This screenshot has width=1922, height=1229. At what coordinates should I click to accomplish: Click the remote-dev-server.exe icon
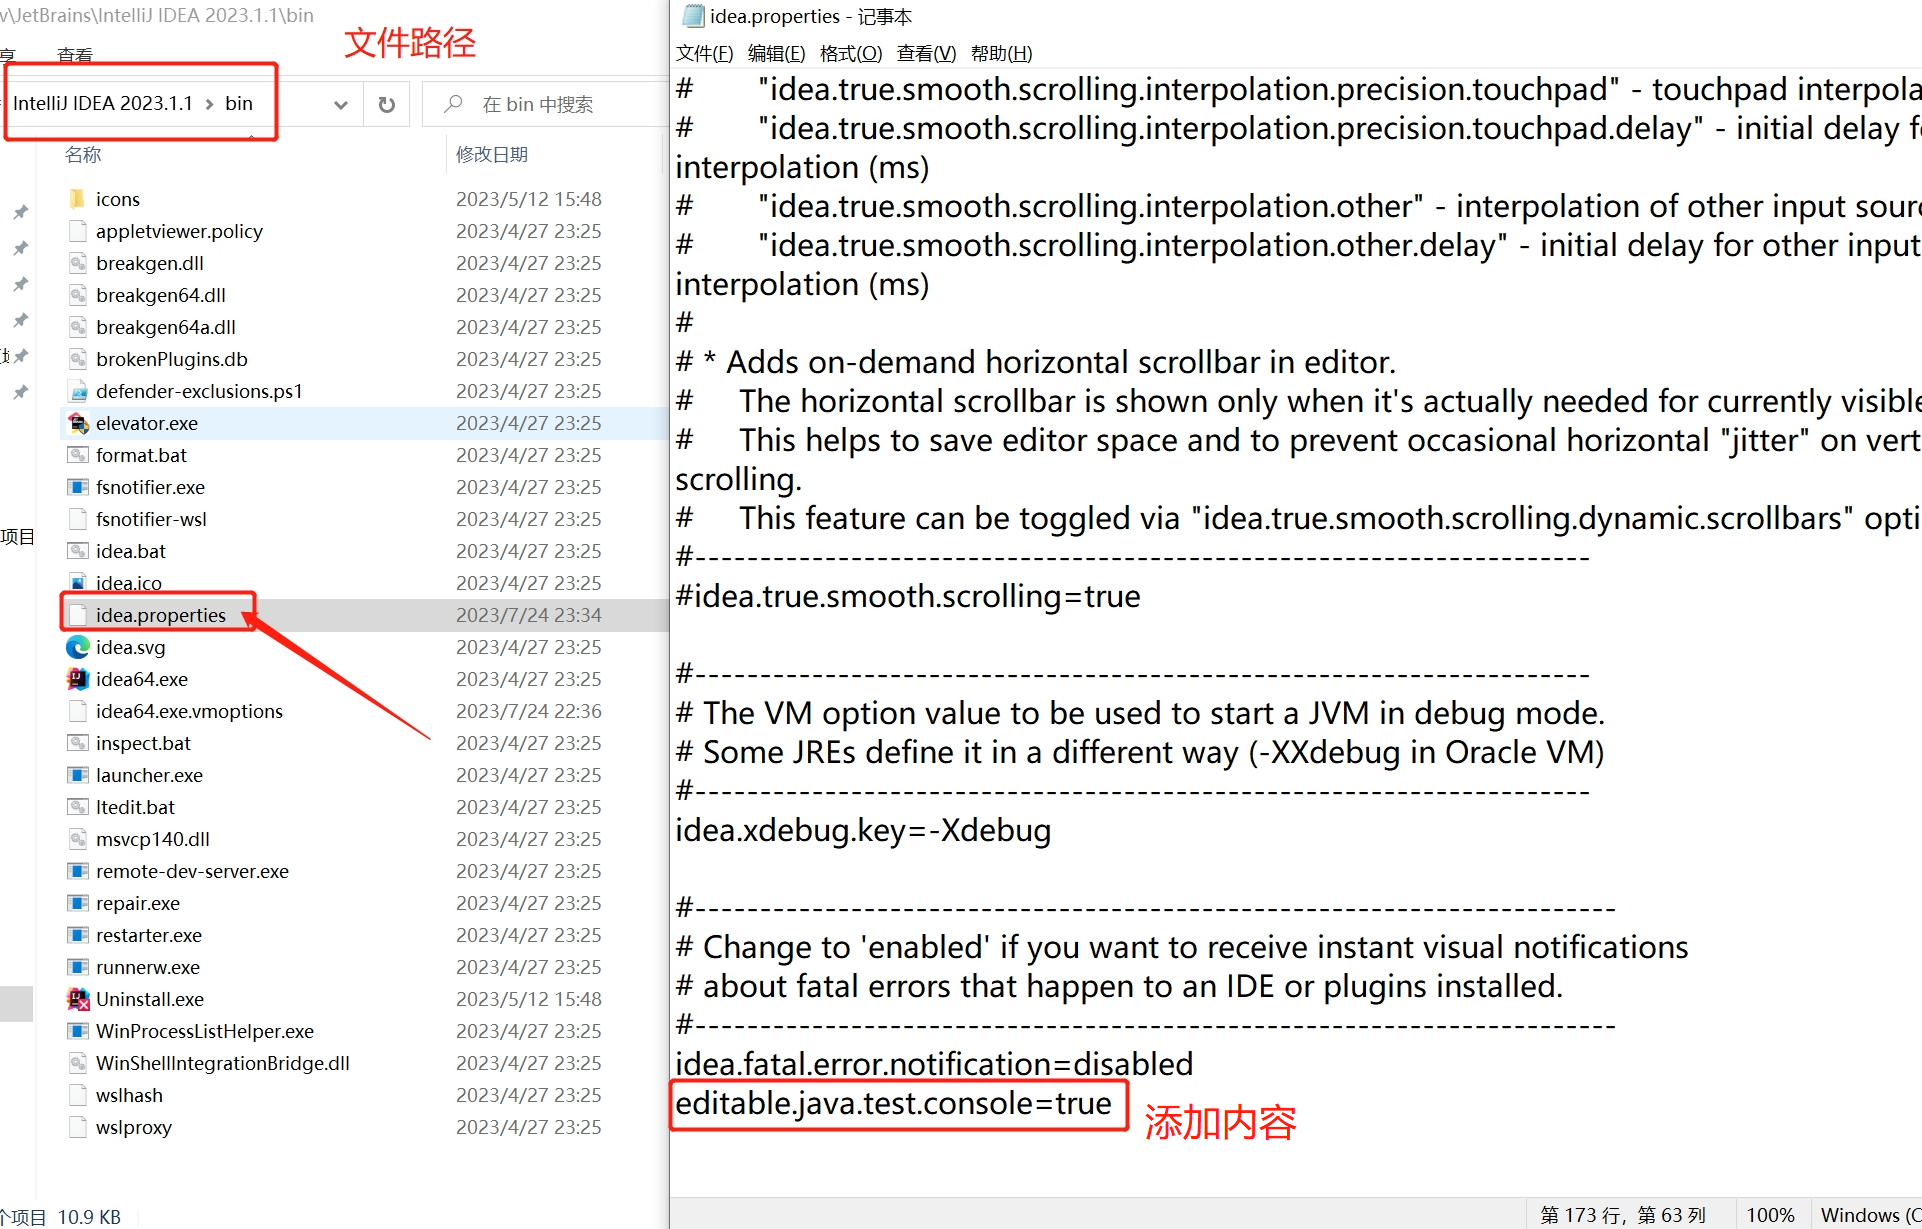coord(78,871)
